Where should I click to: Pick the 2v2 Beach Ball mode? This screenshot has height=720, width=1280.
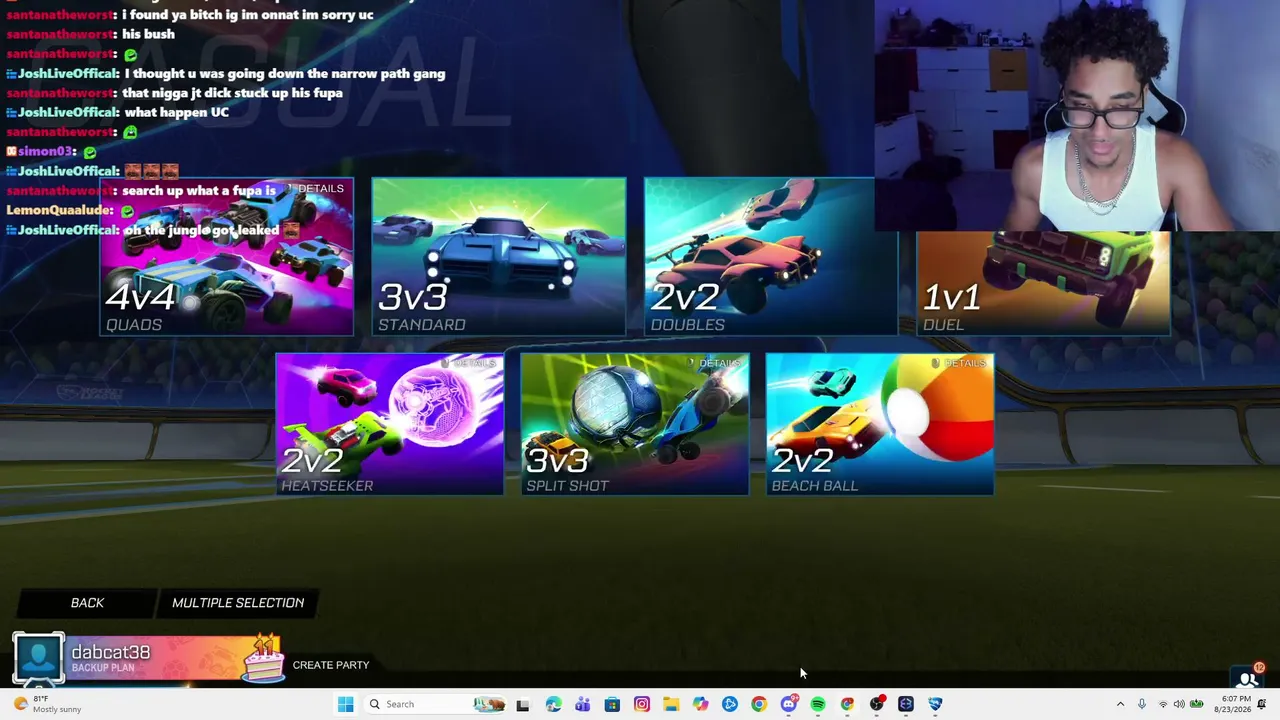click(x=880, y=424)
